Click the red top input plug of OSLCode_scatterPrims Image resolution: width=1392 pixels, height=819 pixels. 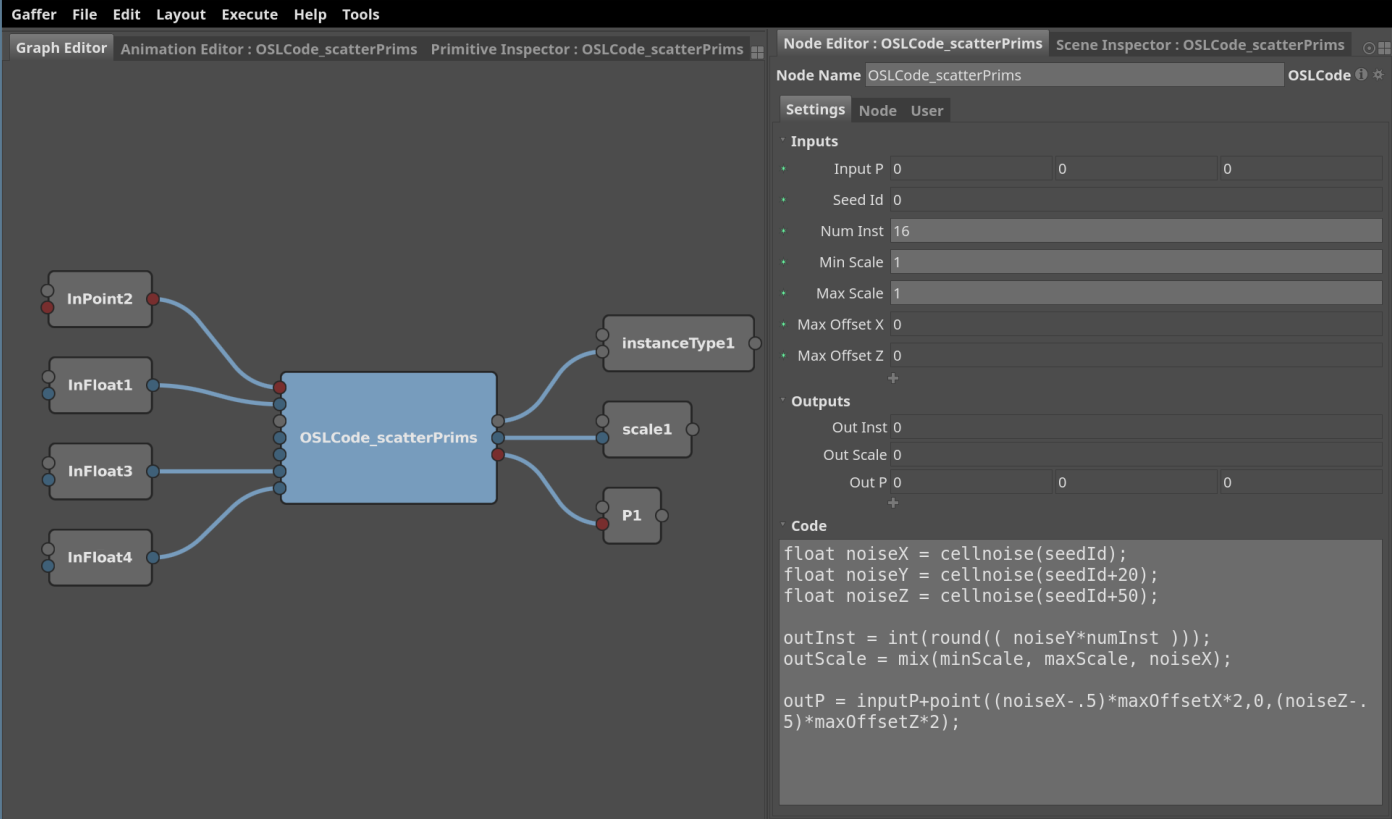[280, 387]
